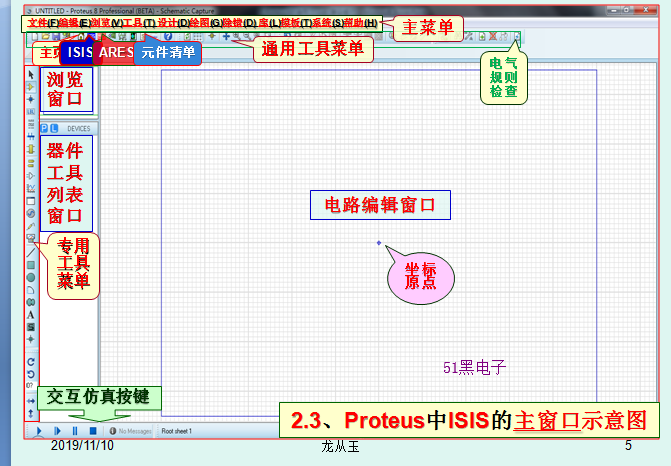Mirror vertically with Y-mirror icon
671x466 pixels.
[x=31, y=414]
